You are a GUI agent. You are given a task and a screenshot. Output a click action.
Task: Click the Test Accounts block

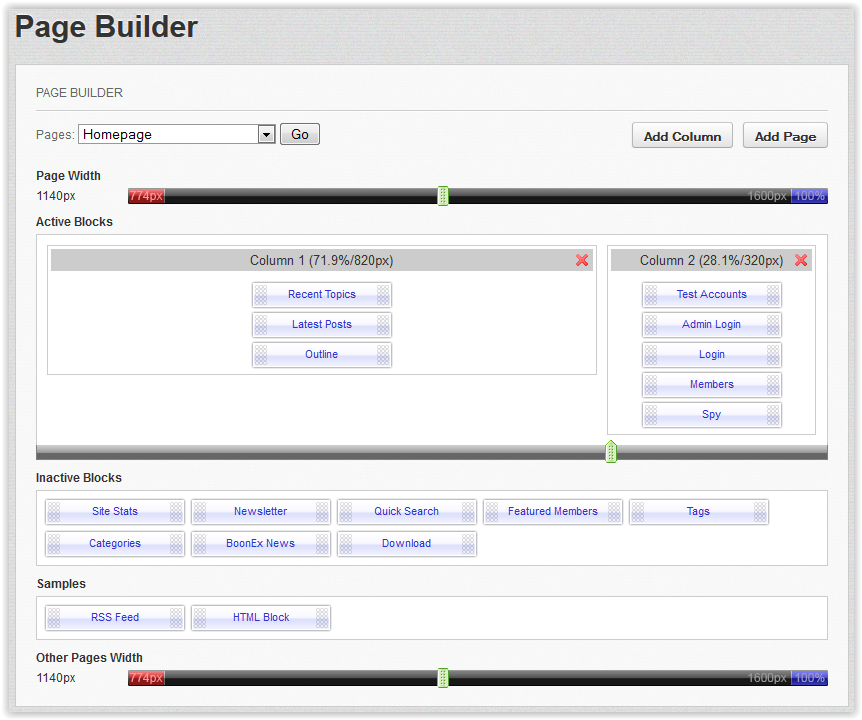(x=712, y=295)
